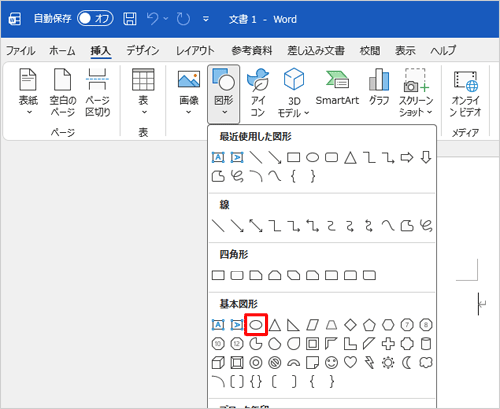Click ページ区切り button
This screenshot has width=500, height=409.
(x=97, y=92)
